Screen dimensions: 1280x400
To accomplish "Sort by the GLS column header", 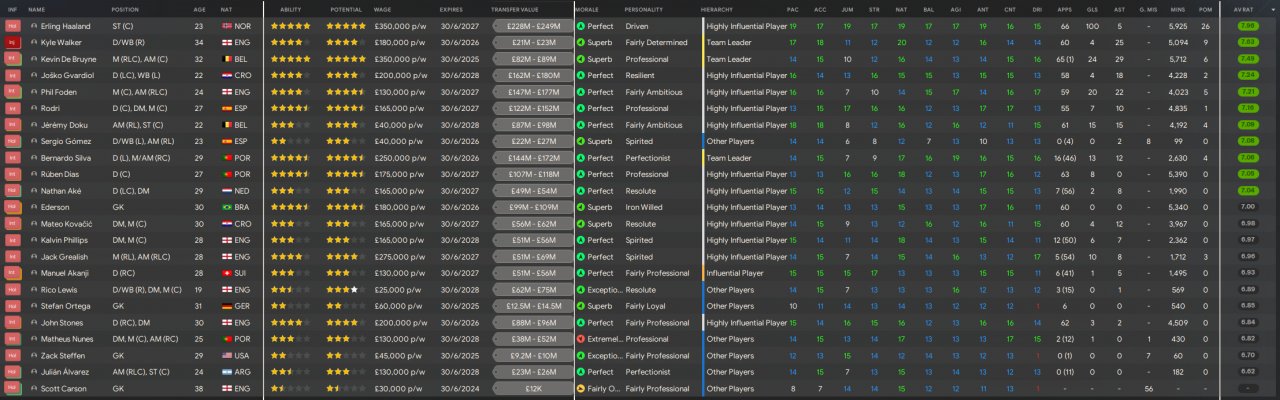I will 1093,8.
